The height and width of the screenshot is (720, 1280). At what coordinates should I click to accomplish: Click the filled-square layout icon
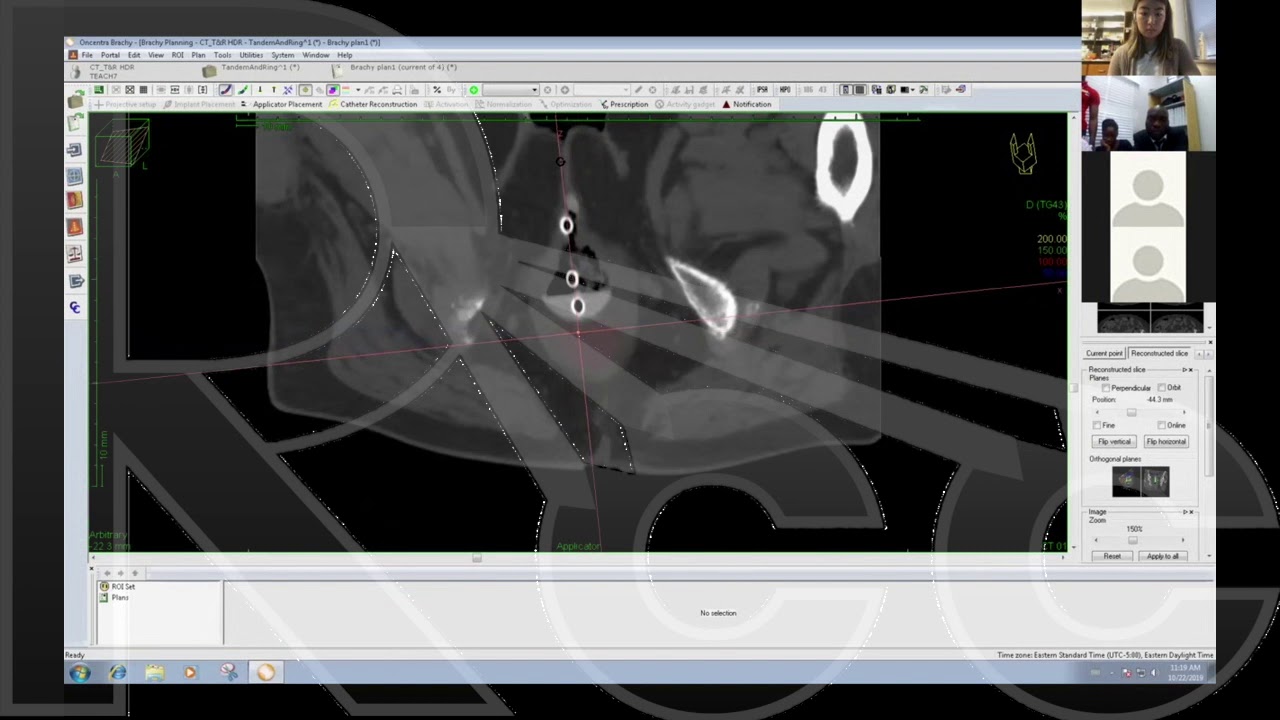click(x=859, y=90)
